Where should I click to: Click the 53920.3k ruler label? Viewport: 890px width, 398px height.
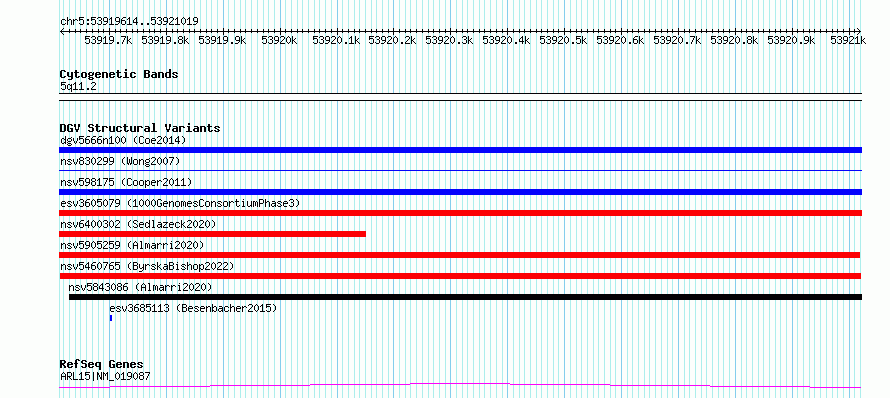tap(450, 40)
